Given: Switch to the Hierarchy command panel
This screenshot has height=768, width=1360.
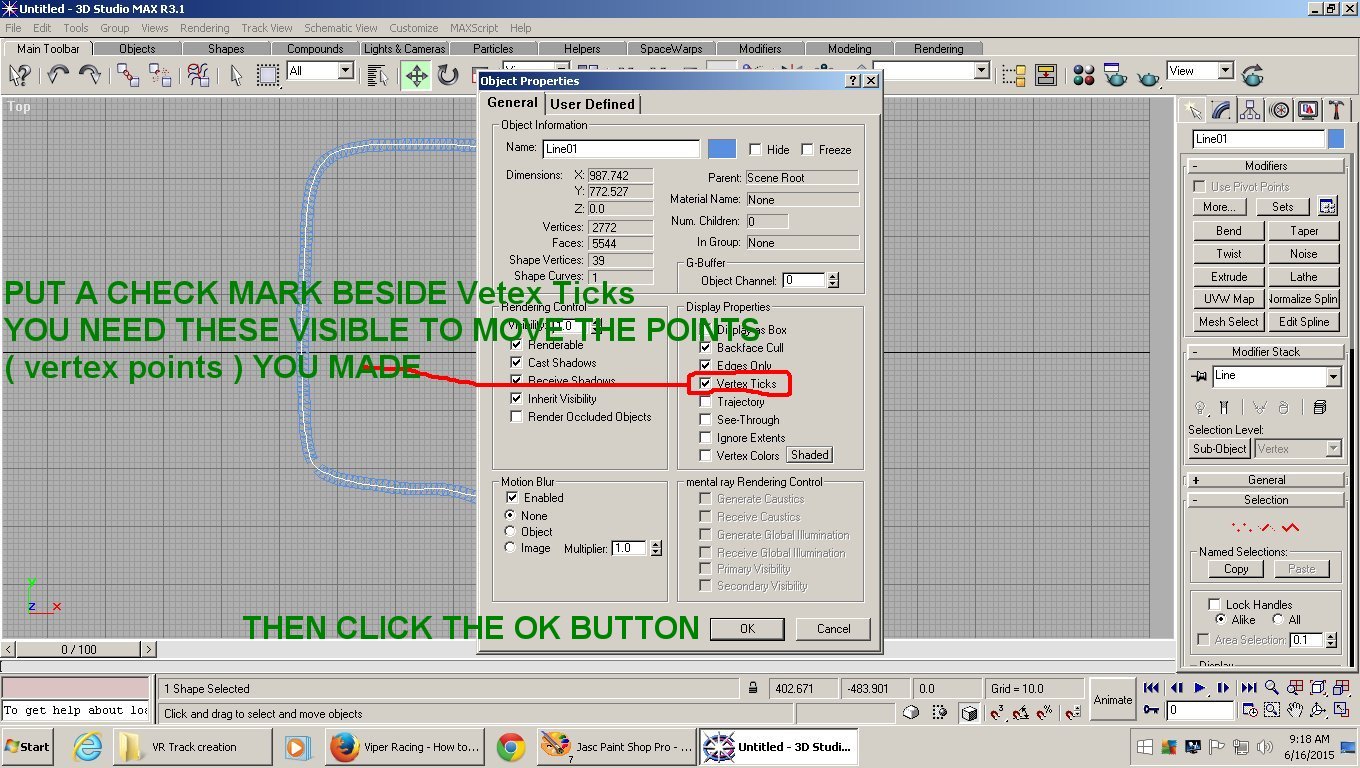Looking at the screenshot, I should point(1250,110).
